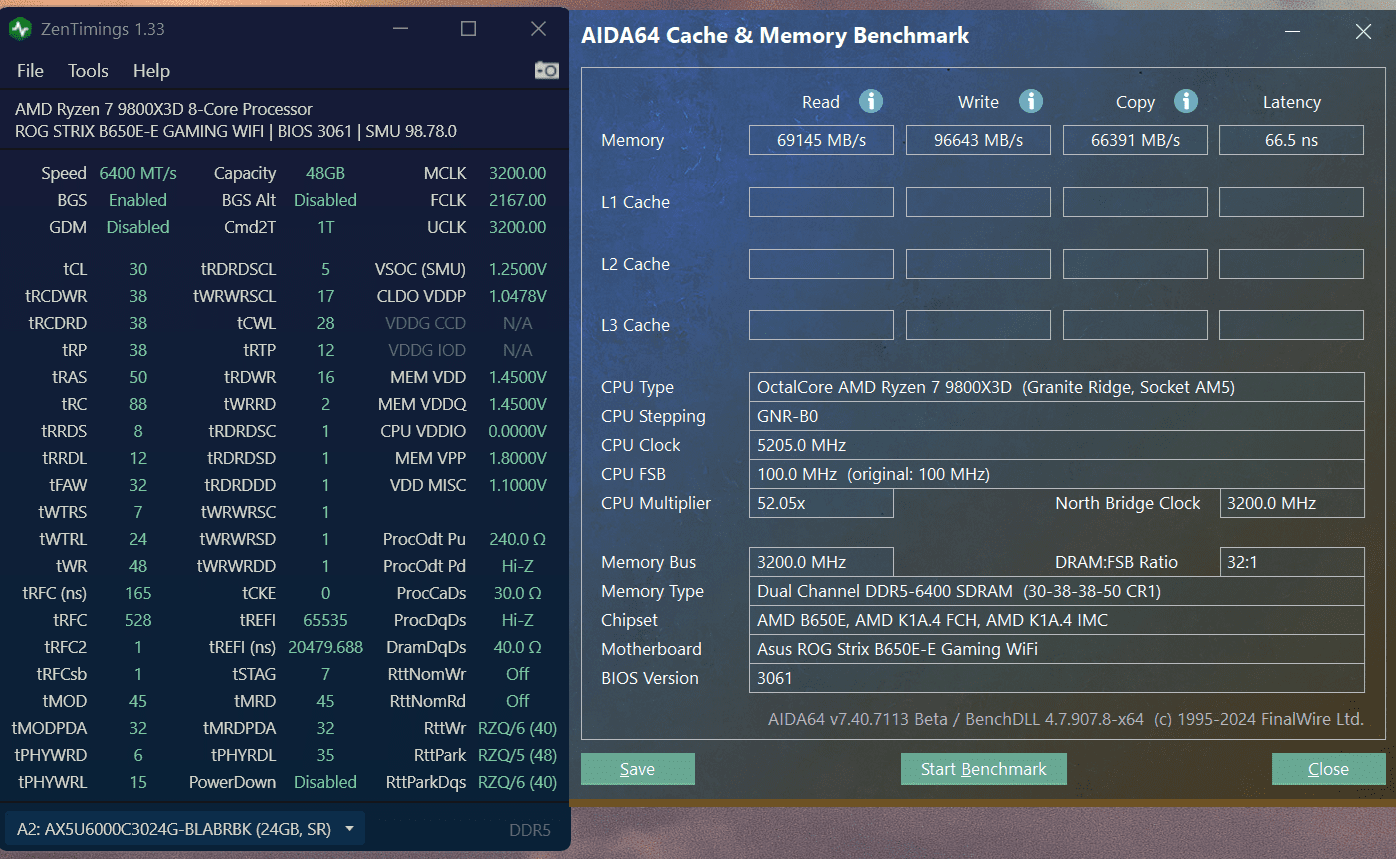
Task: Select the Memory Latency 66.5 ns field
Action: point(1292,140)
